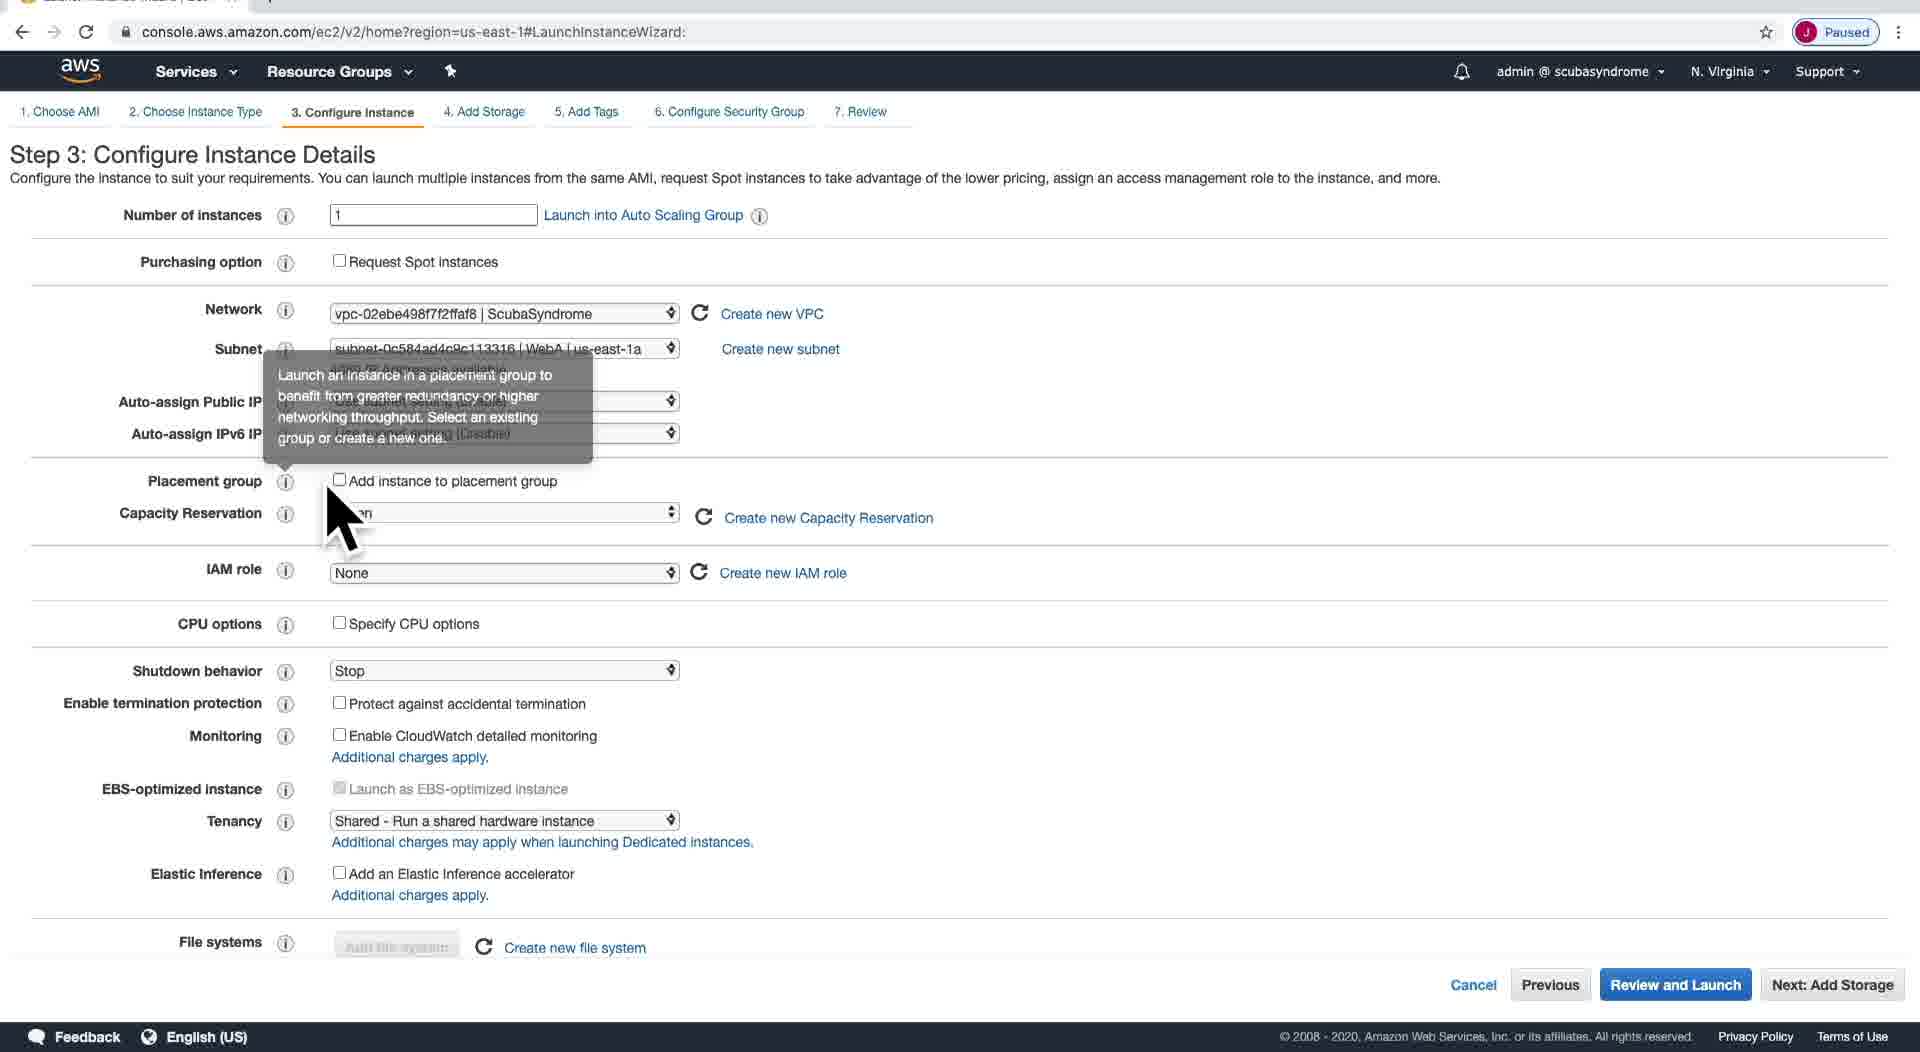This screenshot has height=1052, width=1920.
Task: Refresh the Capacity Reservation list
Action: [x=704, y=517]
